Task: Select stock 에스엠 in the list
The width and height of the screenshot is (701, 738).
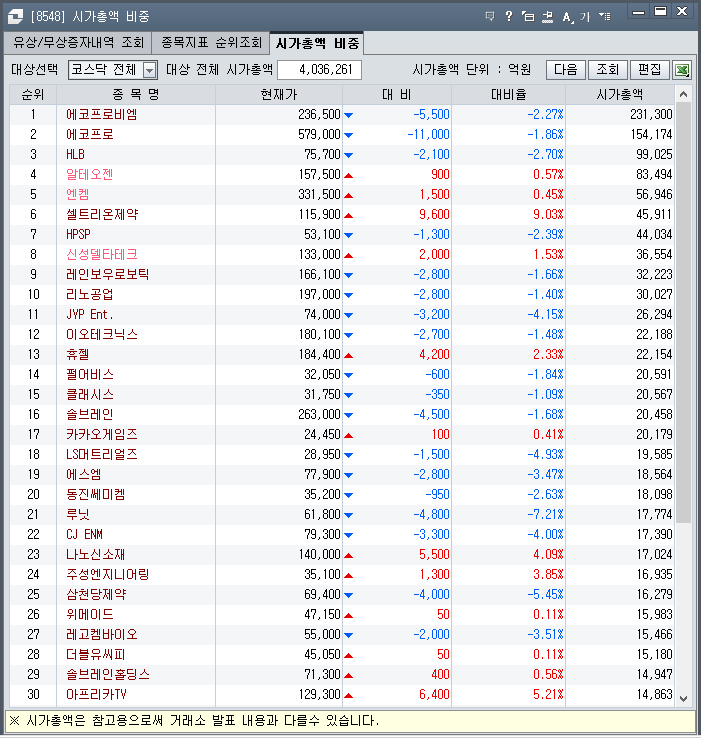Action: click(84, 474)
